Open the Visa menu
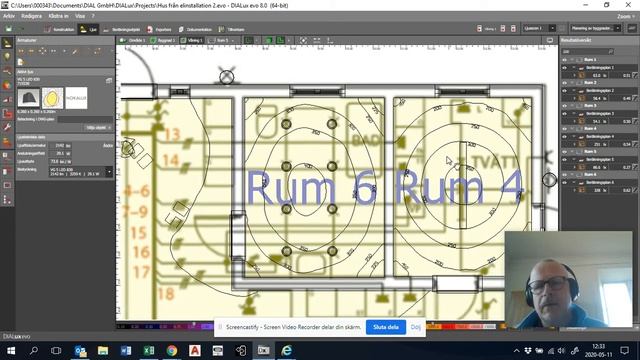This screenshot has width=640, height=360. click(80, 16)
